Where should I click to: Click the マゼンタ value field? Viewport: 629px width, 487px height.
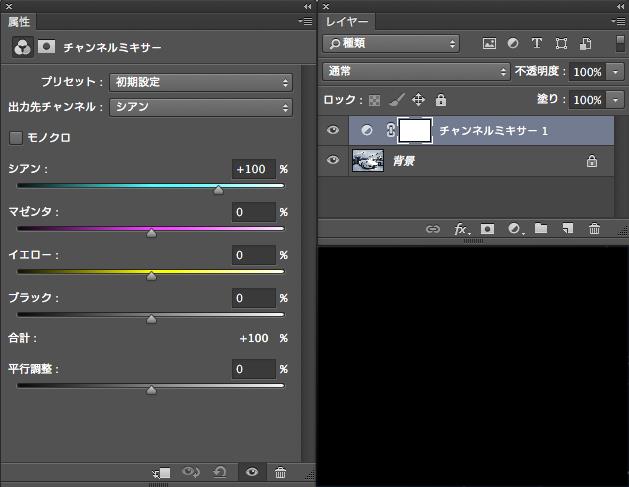pyautogui.click(x=254, y=212)
